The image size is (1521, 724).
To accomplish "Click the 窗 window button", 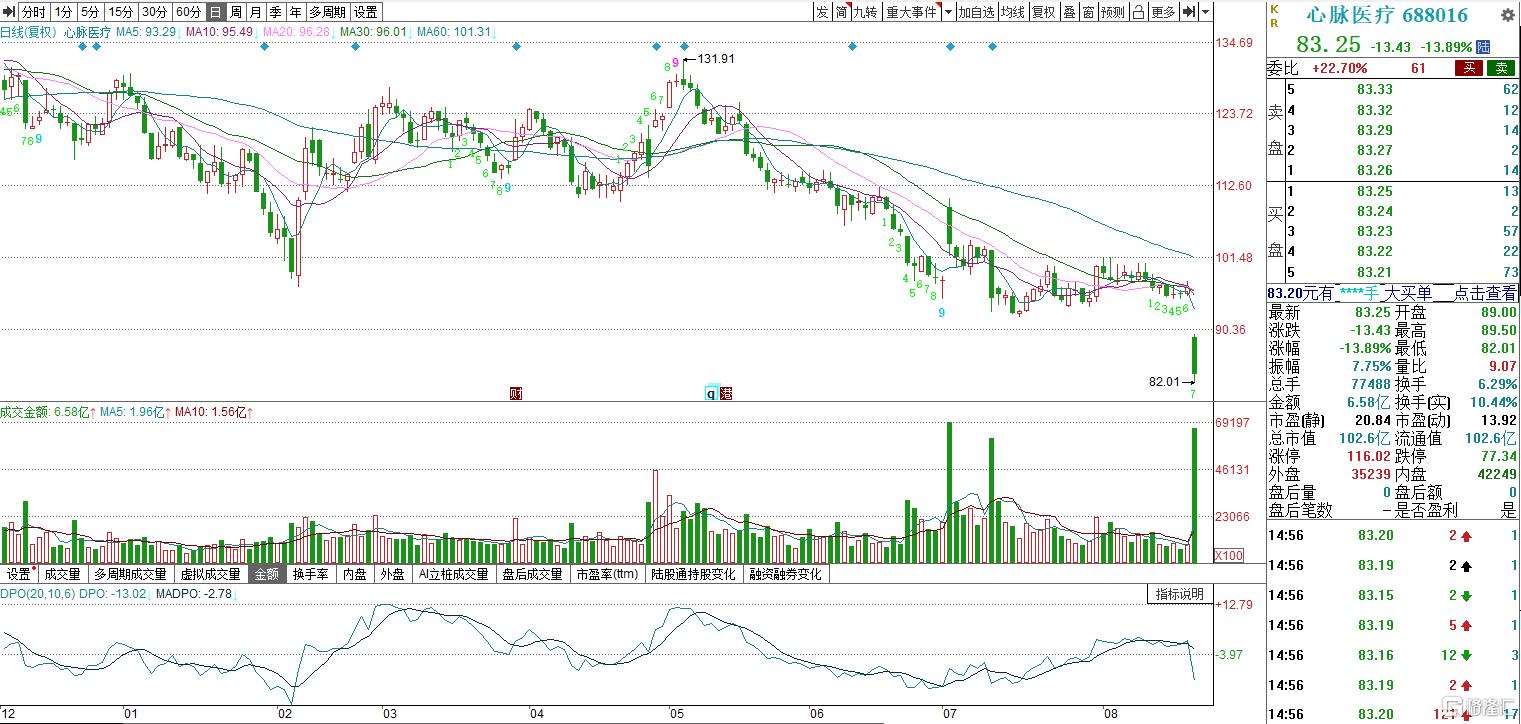I will [x=1088, y=12].
